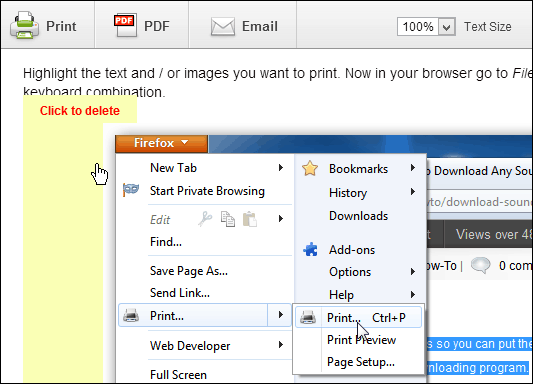Click the red Click to delete label

click(x=80, y=111)
